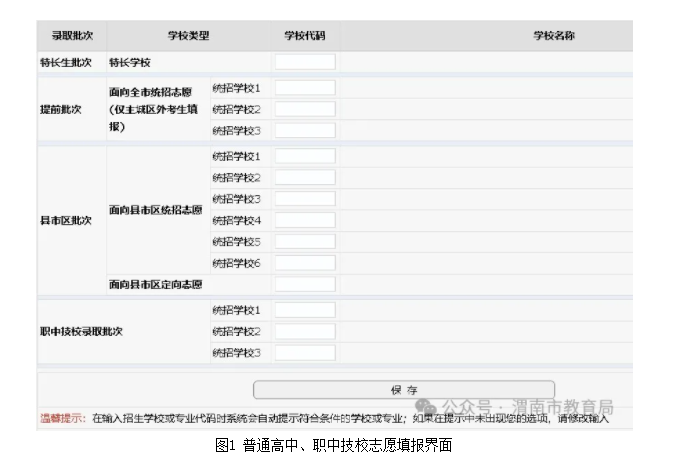The image size is (673, 476).
Task: Focus 县市区批次 统招学校1 code input
Action: 305,157
